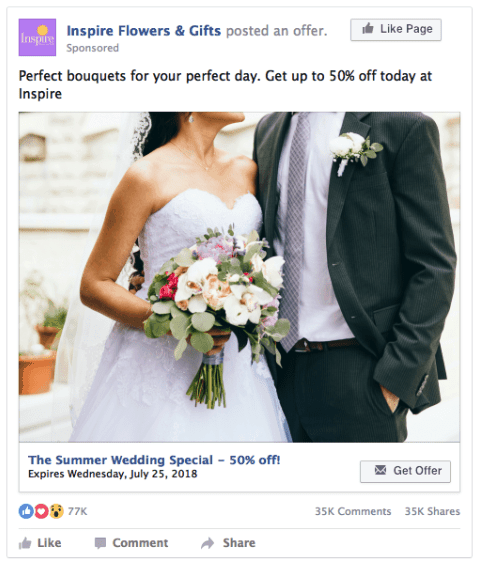Click the Wow face reaction icon

click(x=57, y=511)
